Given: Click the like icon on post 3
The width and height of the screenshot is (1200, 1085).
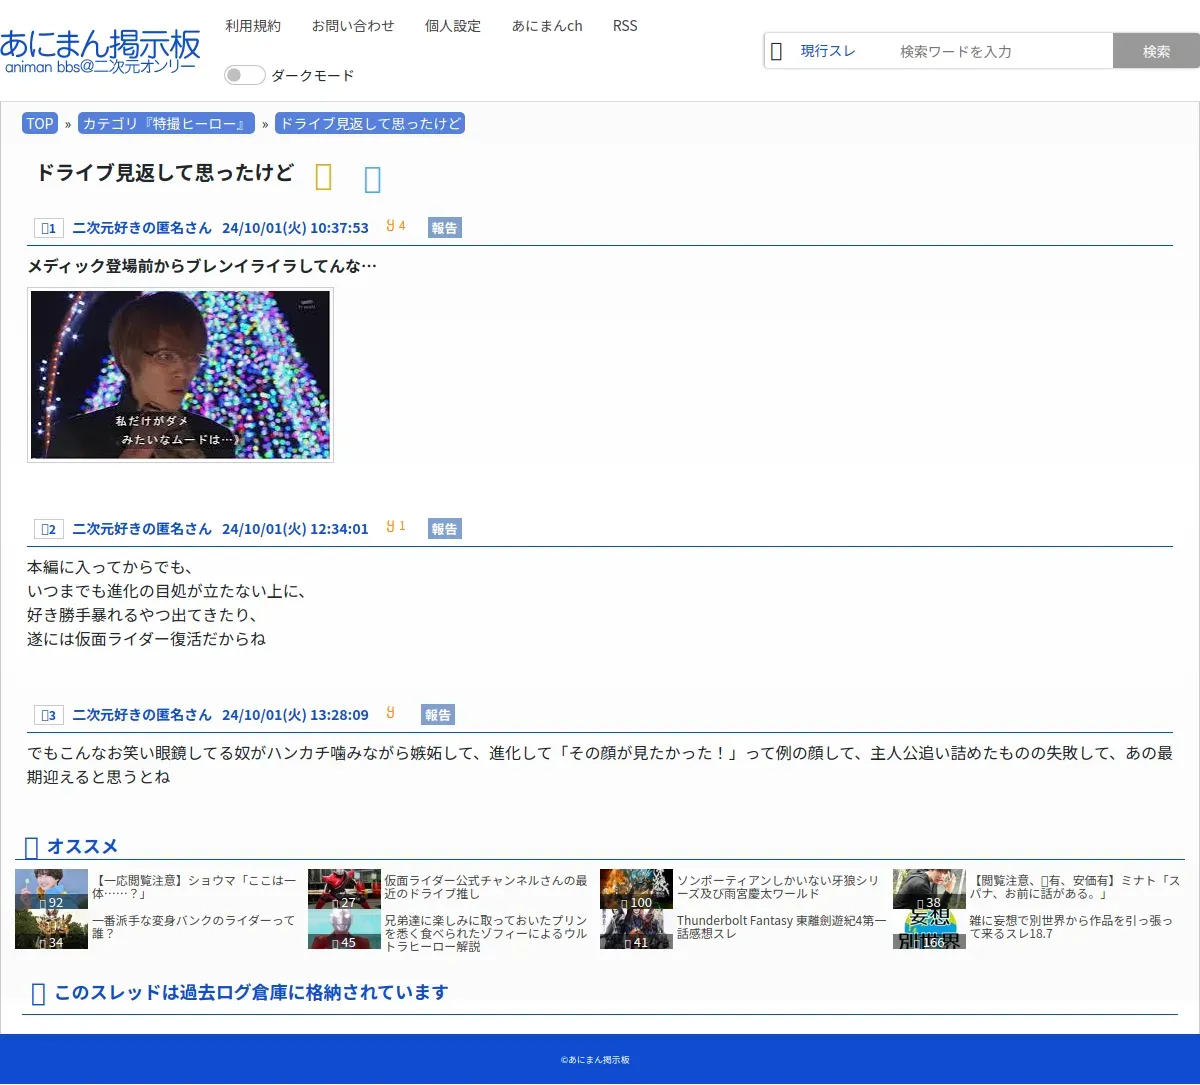Looking at the screenshot, I should [x=391, y=713].
